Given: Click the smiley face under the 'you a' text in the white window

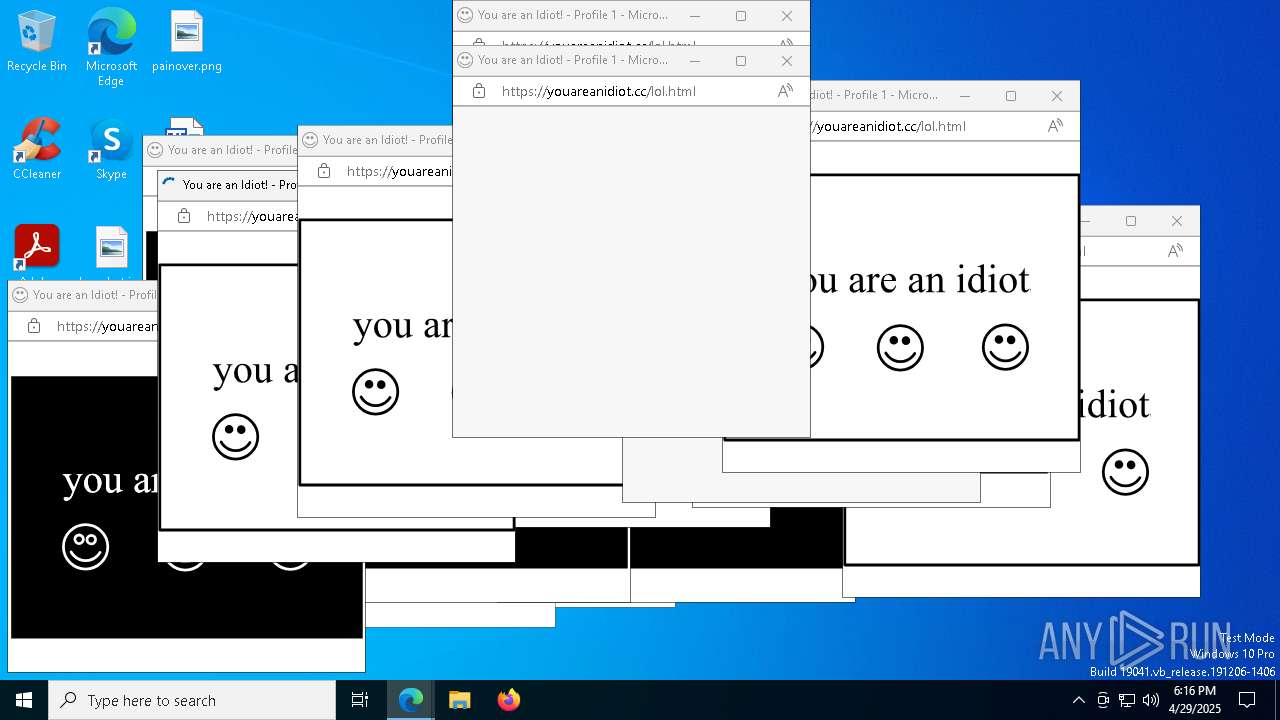Looking at the screenshot, I should click(236, 437).
